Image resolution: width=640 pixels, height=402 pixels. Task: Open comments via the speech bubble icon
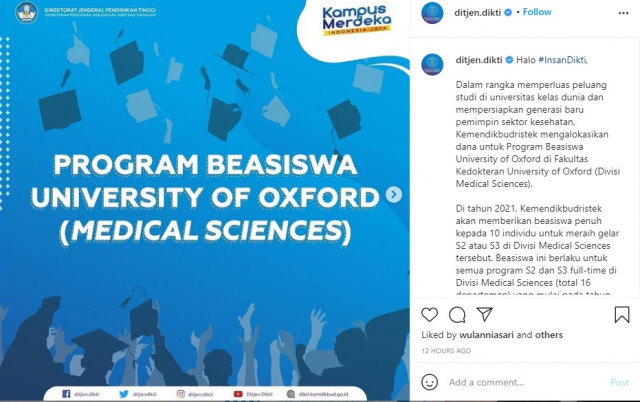(x=458, y=315)
